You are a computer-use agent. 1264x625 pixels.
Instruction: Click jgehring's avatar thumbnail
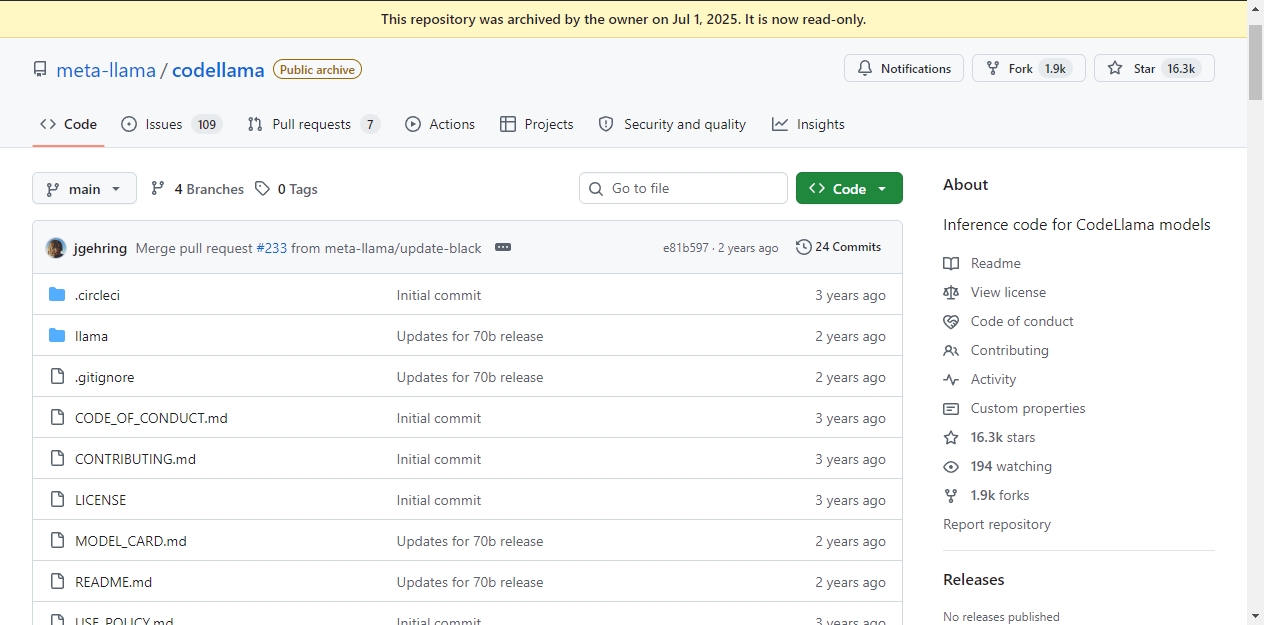56,248
